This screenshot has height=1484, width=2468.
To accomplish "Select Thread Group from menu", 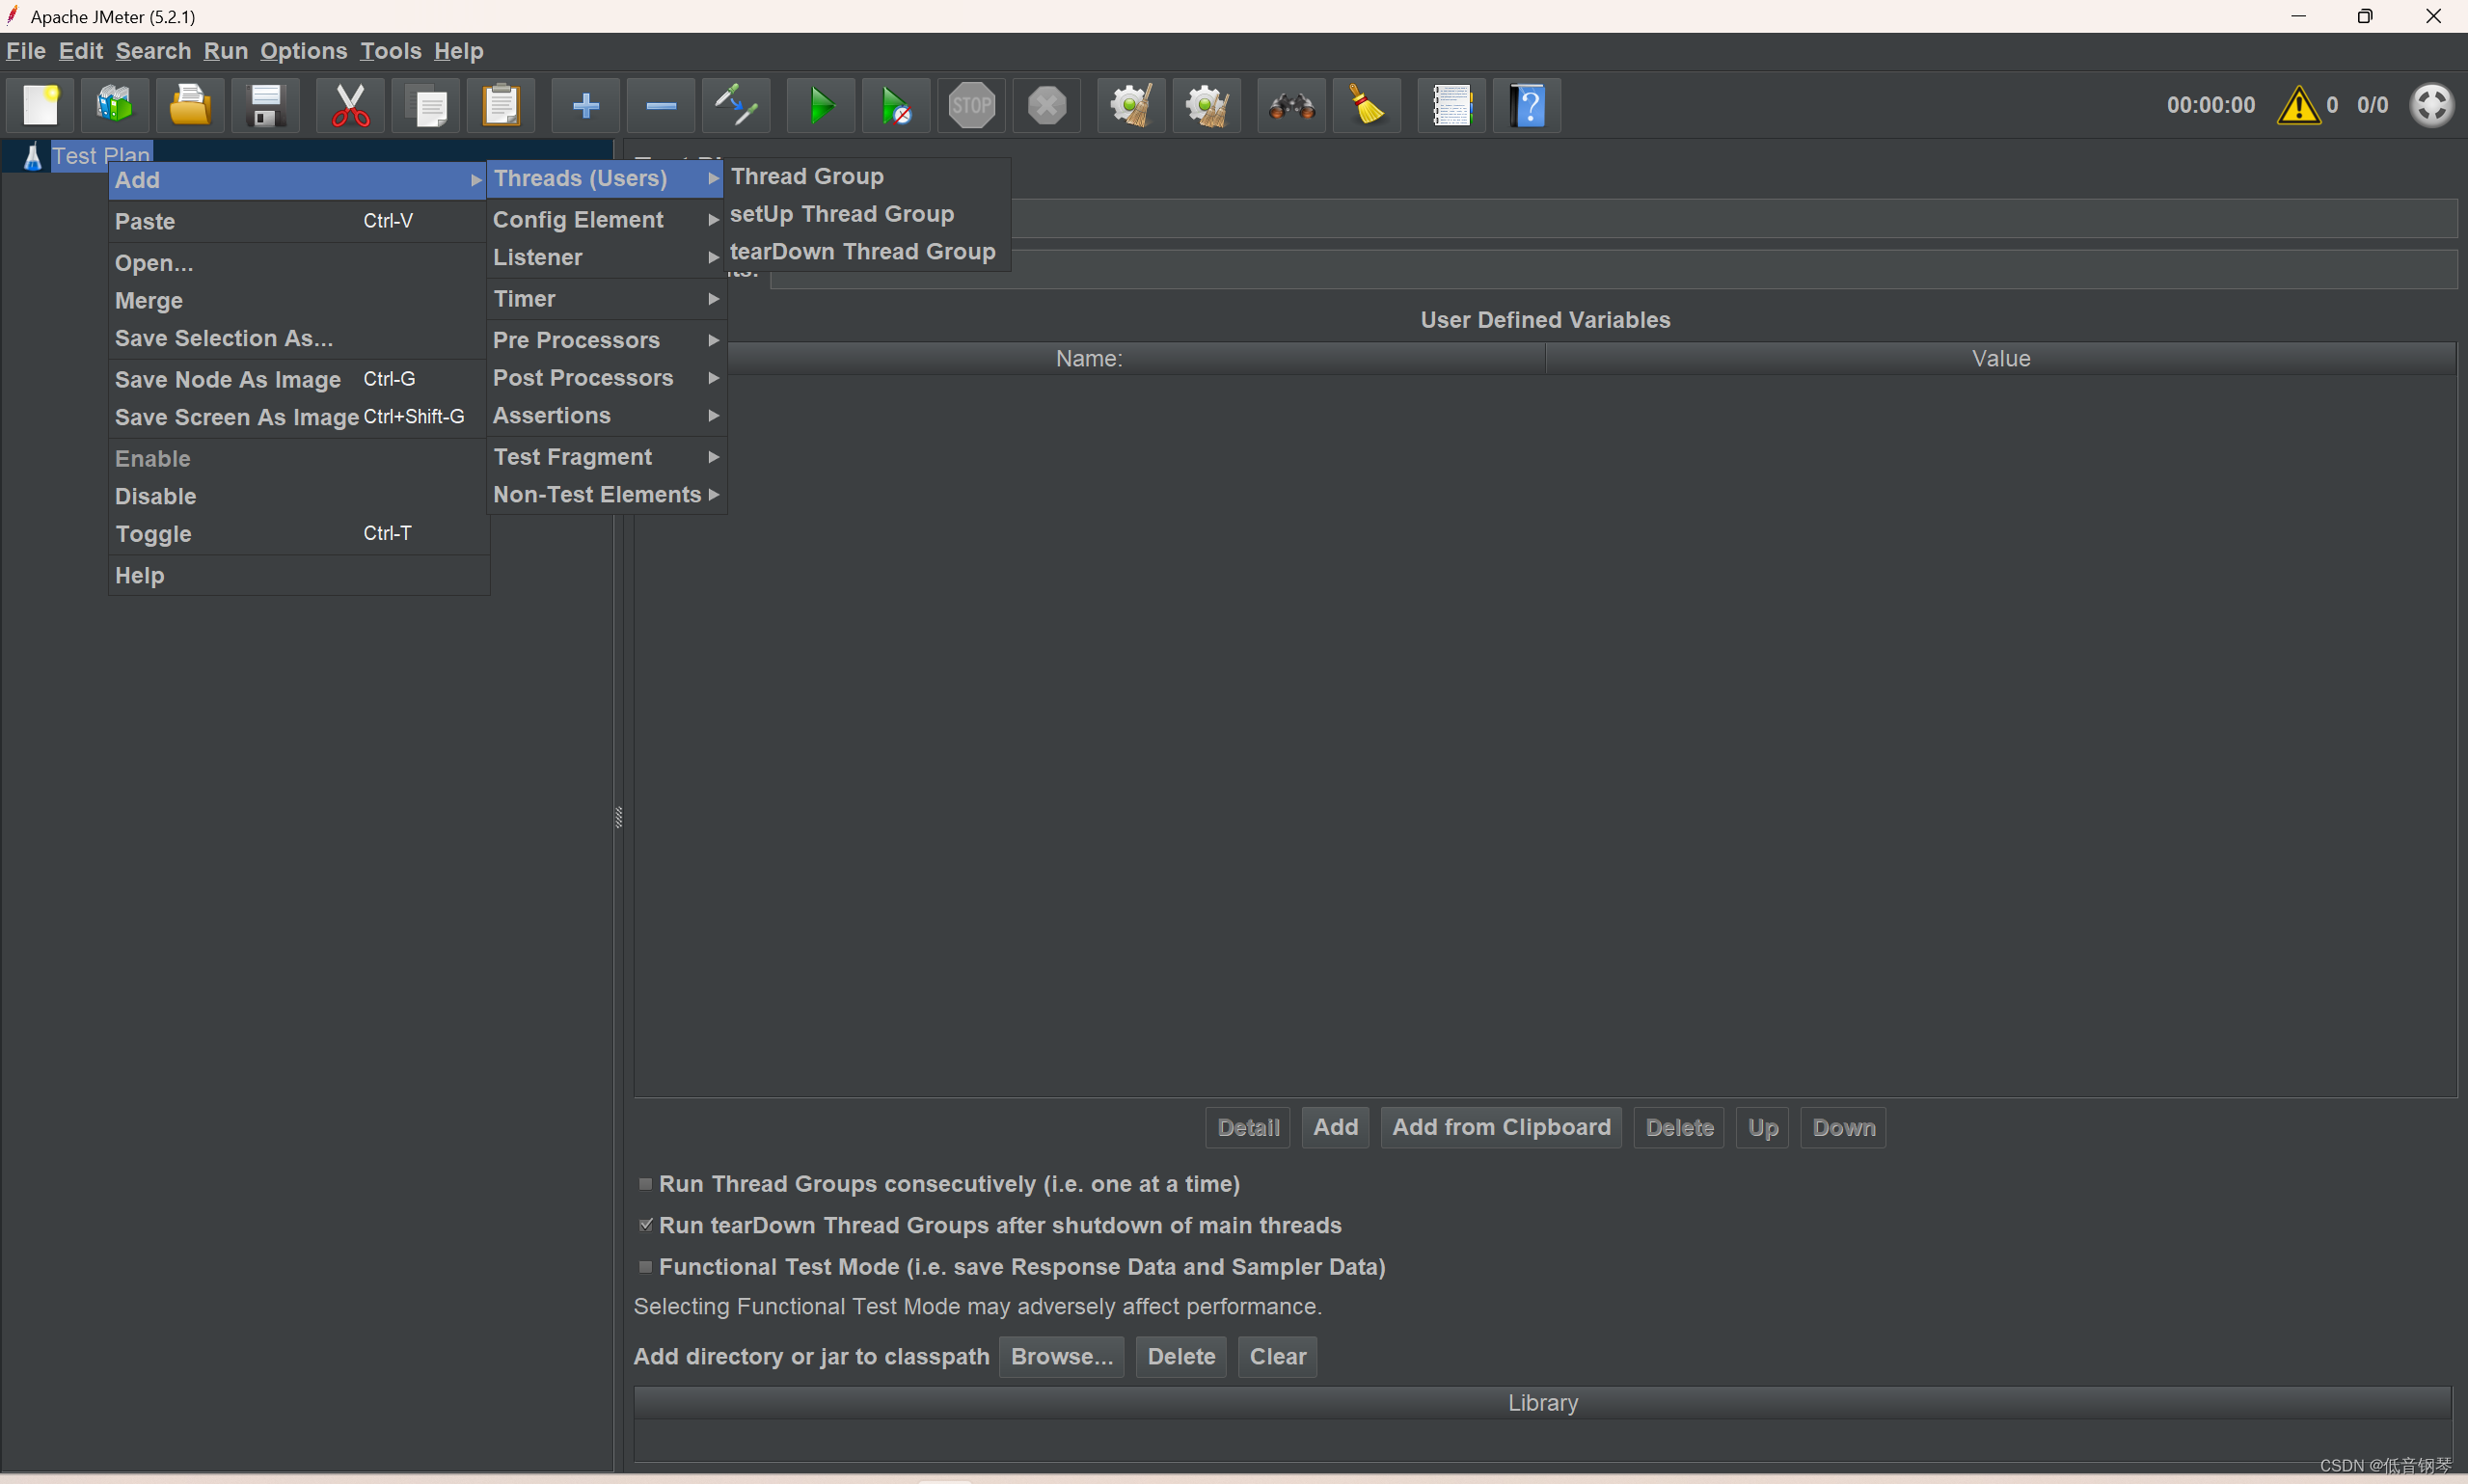I will coord(807,175).
